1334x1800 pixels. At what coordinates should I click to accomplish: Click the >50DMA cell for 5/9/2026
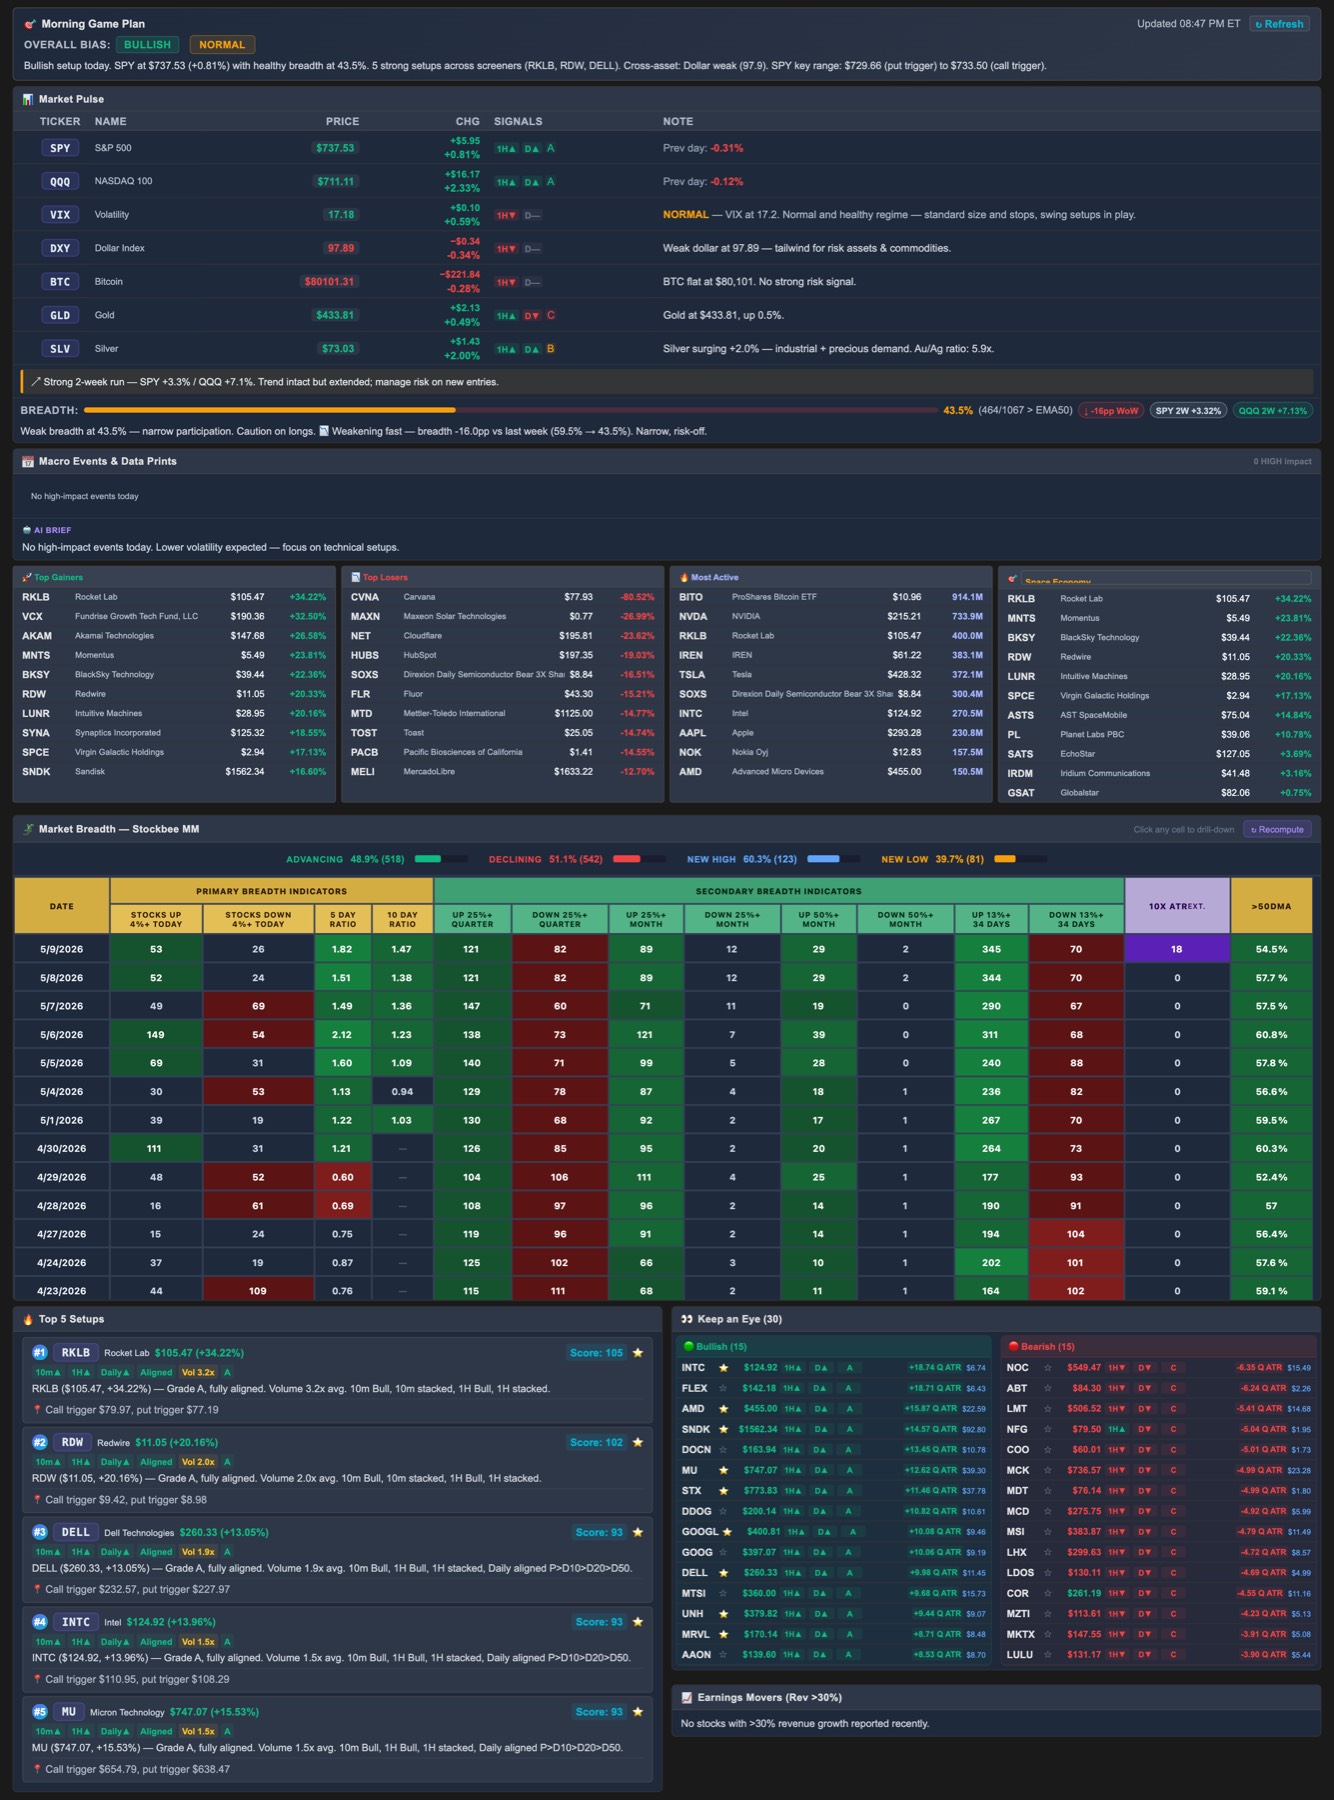(x=1271, y=949)
